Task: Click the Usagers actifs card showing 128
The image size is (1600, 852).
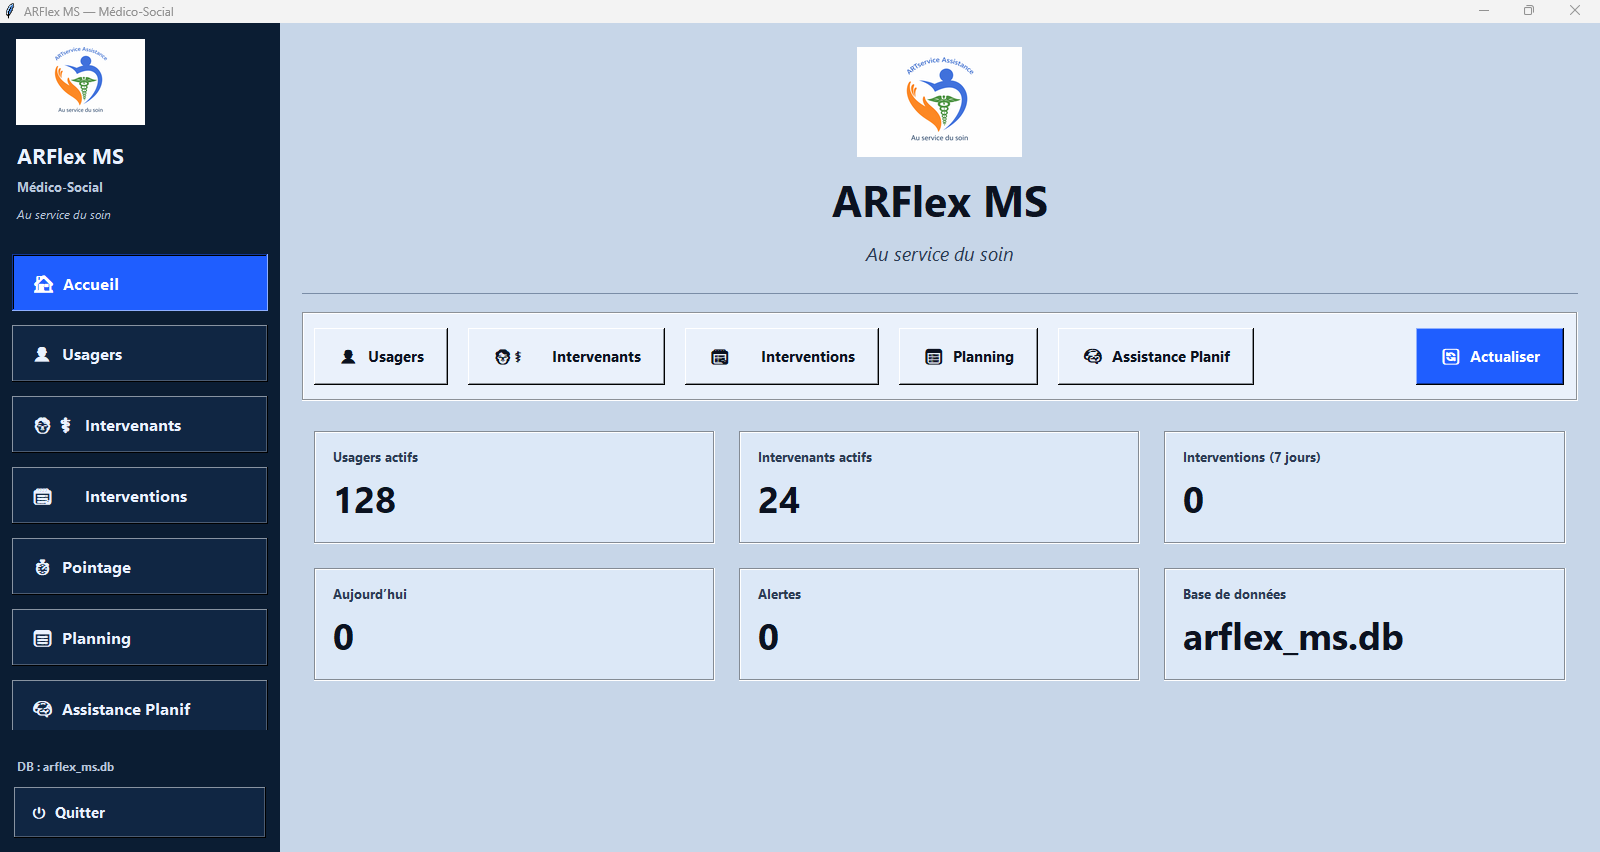Action: (514, 487)
